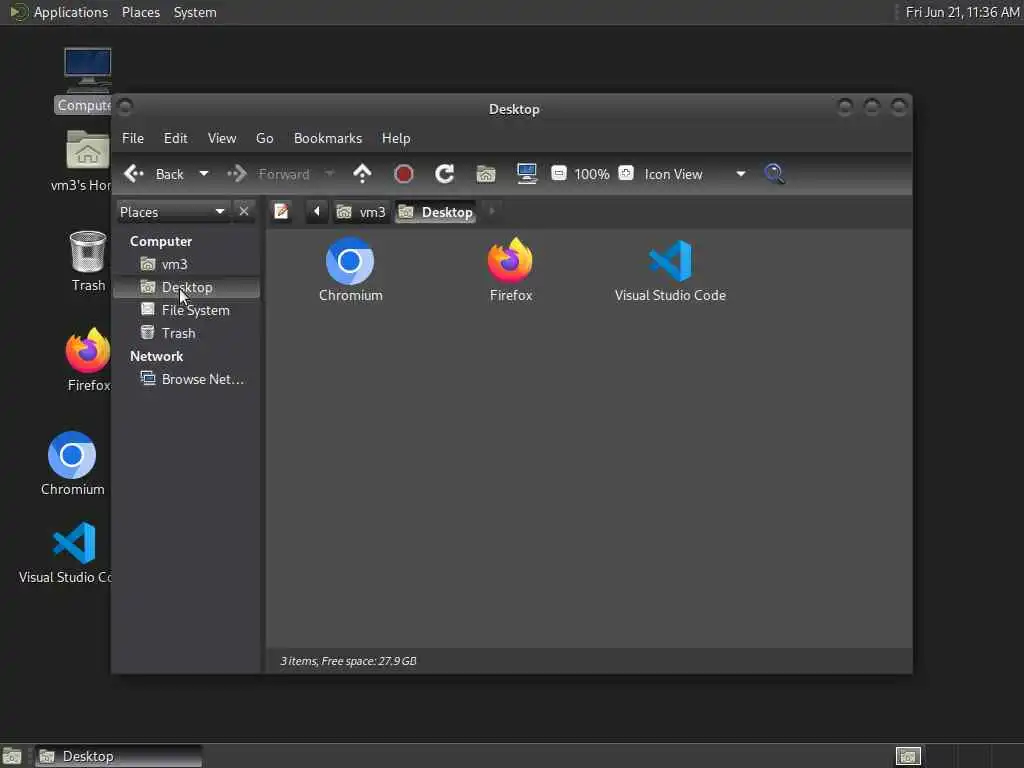Open the Places sidebar selector dropdown
1024x768 pixels.
point(173,212)
